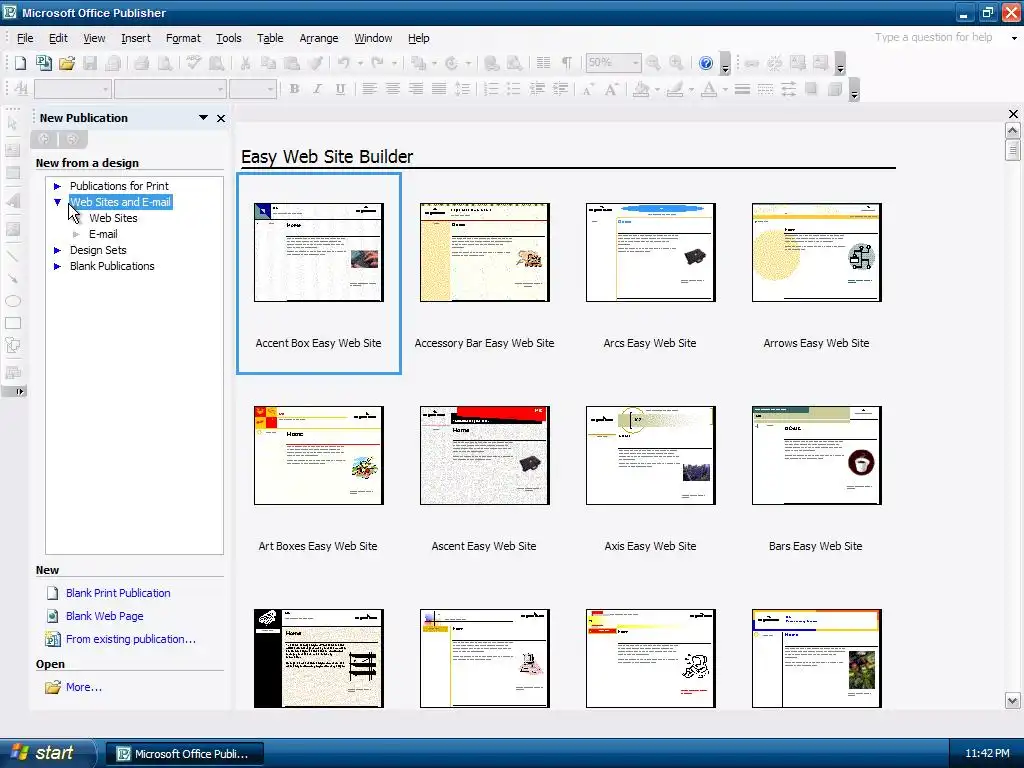Toggle Italic formatting button
Viewport: 1024px width, 768px height.
[x=317, y=89]
